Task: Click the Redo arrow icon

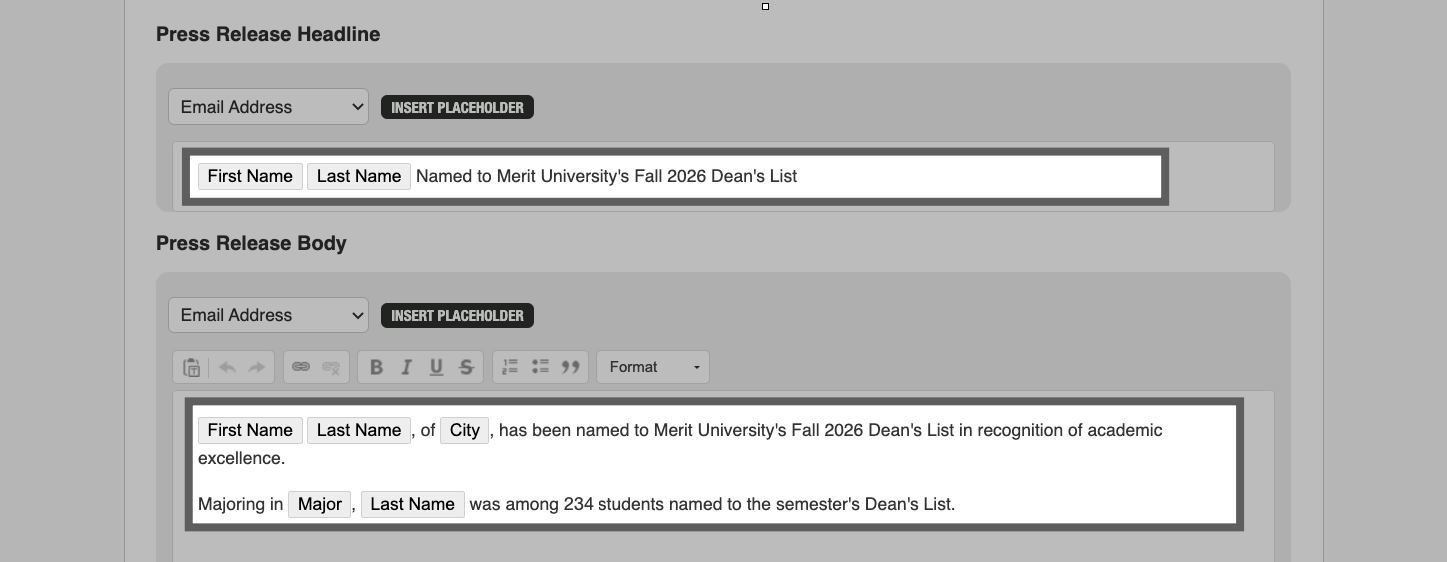Action: tap(257, 367)
